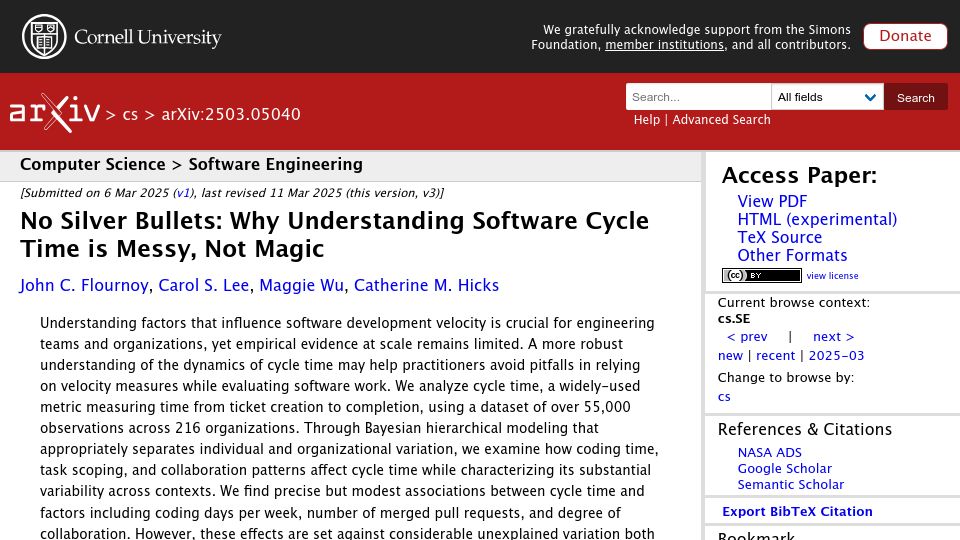
Task: Click the Donate button
Action: [x=905, y=36]
